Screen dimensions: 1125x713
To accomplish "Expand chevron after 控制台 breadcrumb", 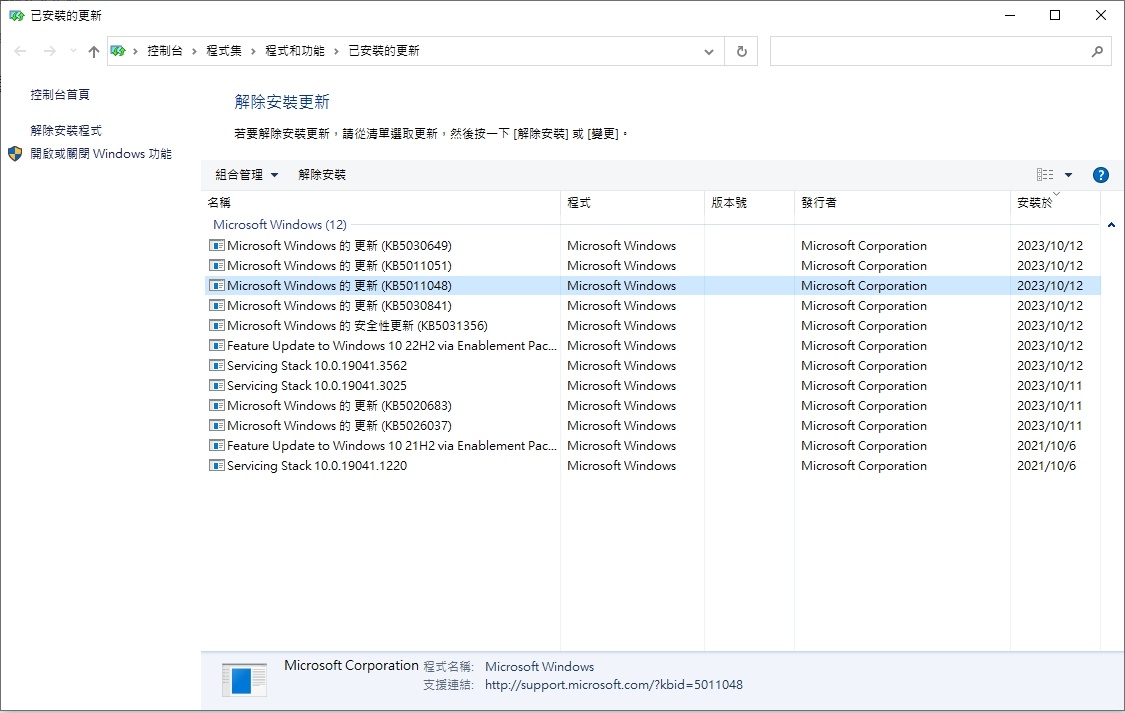I will click(194, 52).
